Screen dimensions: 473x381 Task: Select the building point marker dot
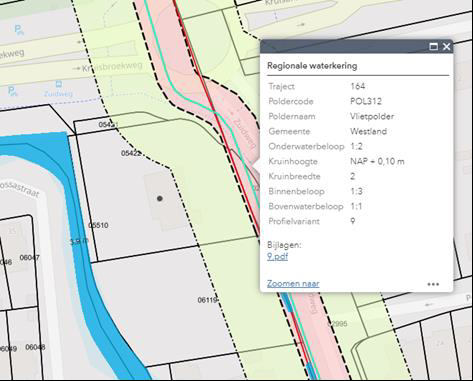[x=160, y=198]
